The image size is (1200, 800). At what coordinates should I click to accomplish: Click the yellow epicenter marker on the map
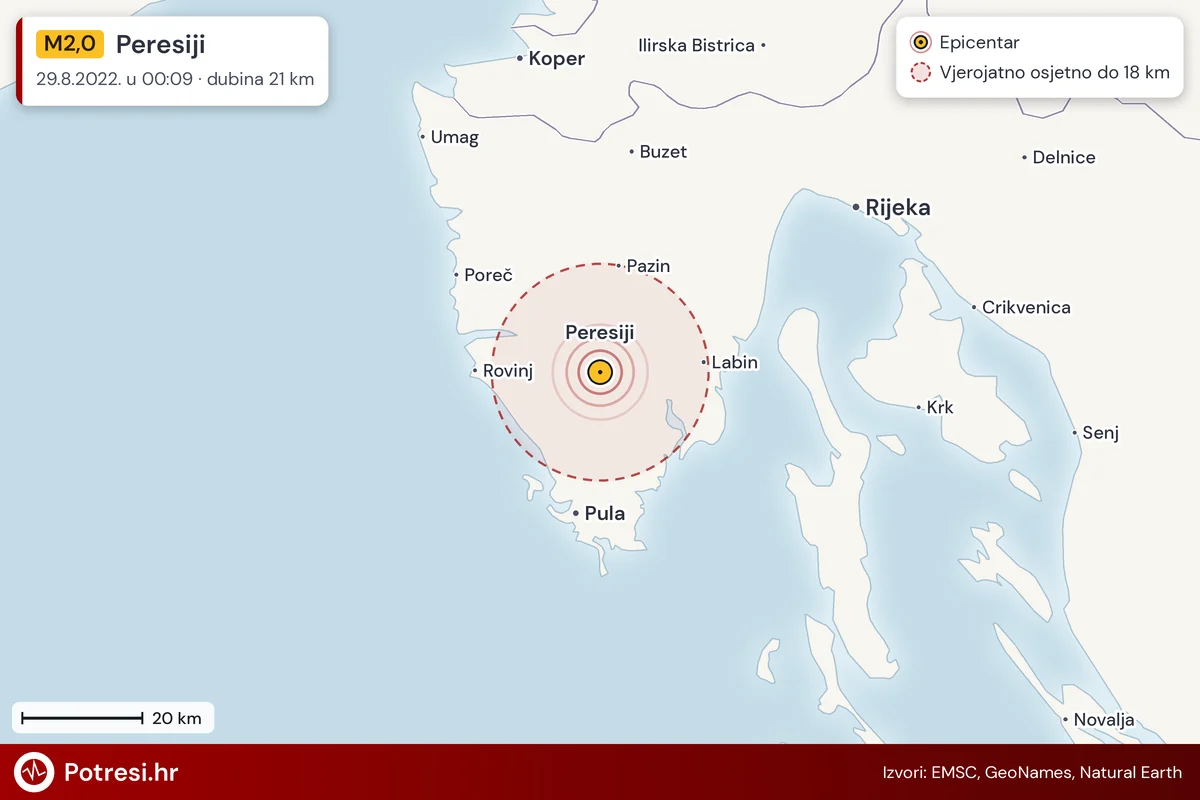click(x=599, y=373)
